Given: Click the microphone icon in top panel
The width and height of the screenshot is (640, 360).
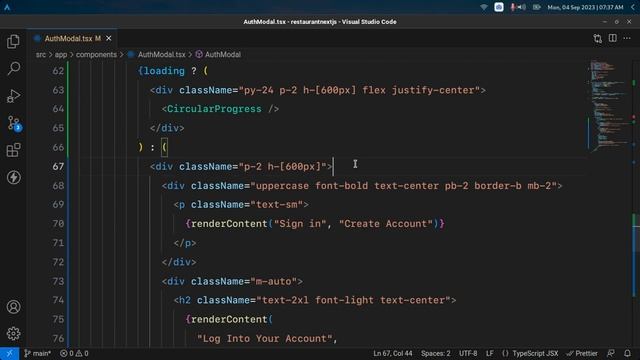Looking at the screenshot, I should [513, 7].
